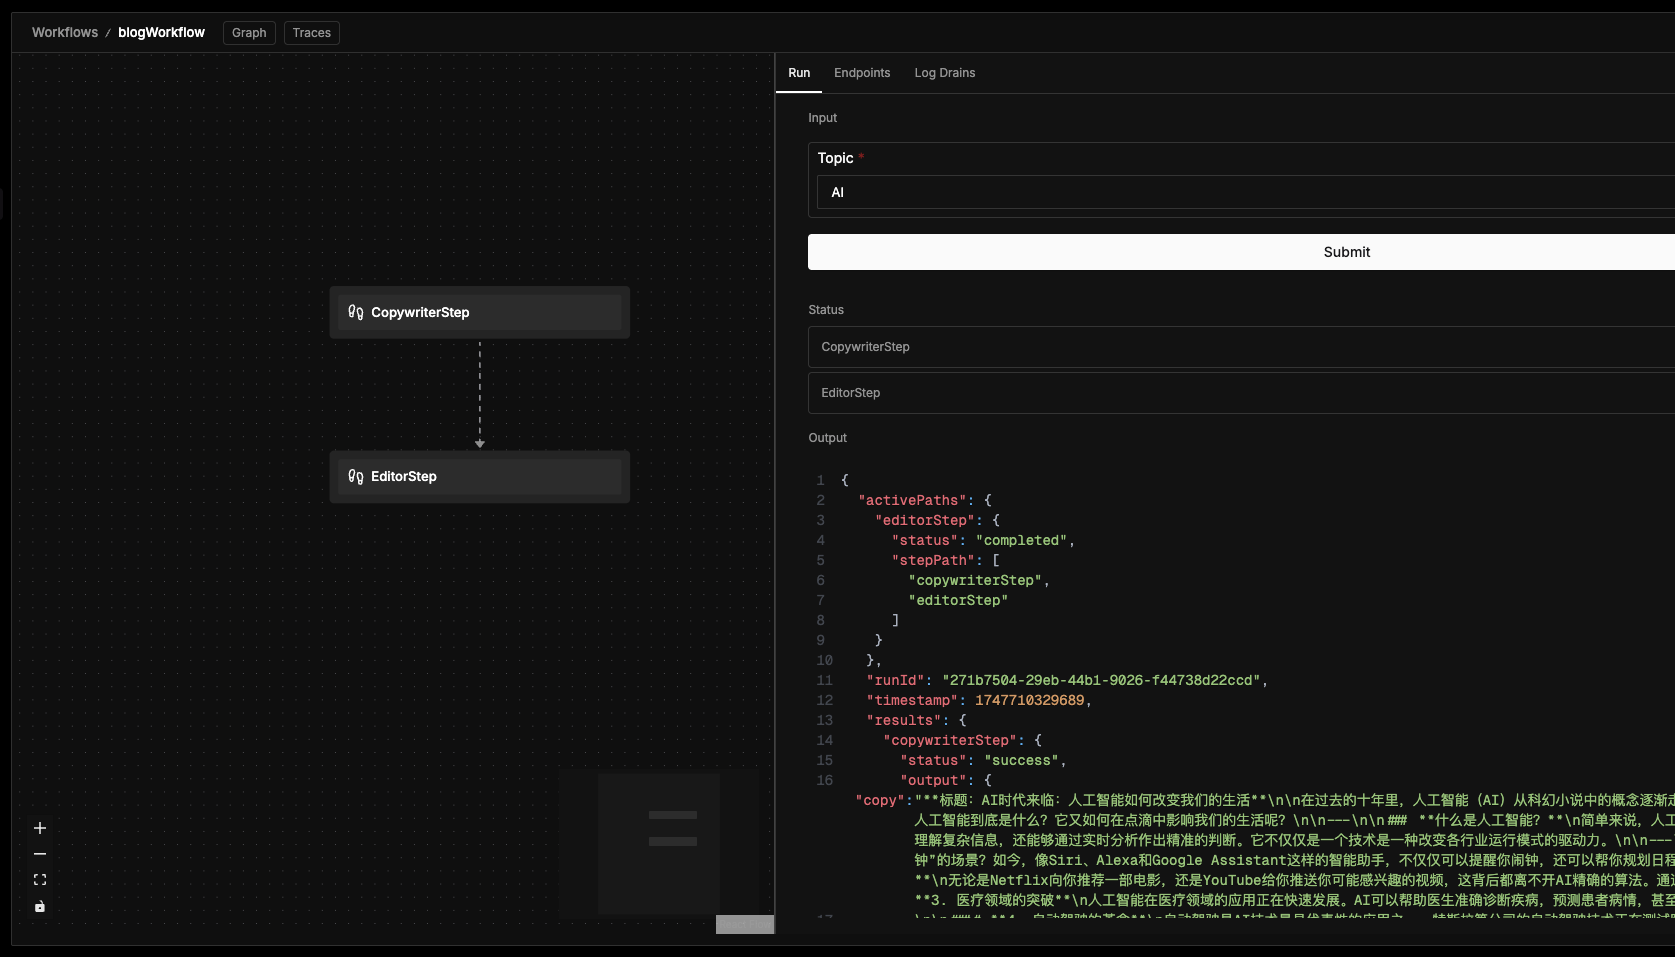The height and width of the screenshot is (957, 1675).
Task: Click blogWorkflow breadcrumb title
Action: (x=161, y=32)
